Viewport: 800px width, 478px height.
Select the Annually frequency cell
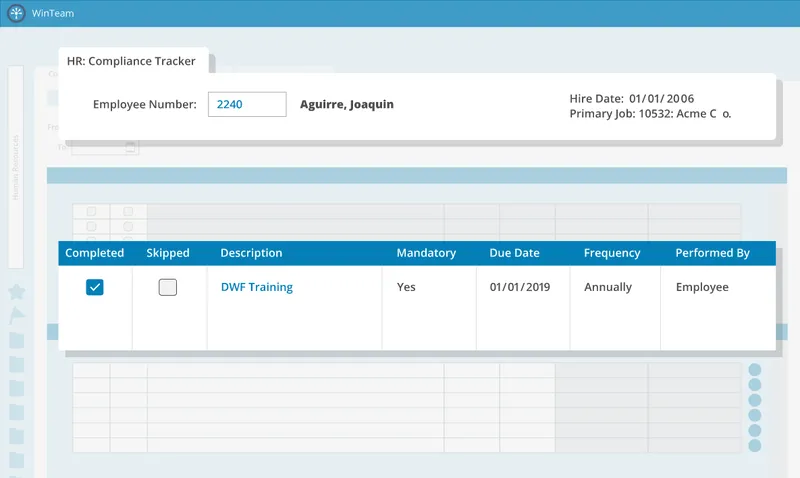(608, 287)
